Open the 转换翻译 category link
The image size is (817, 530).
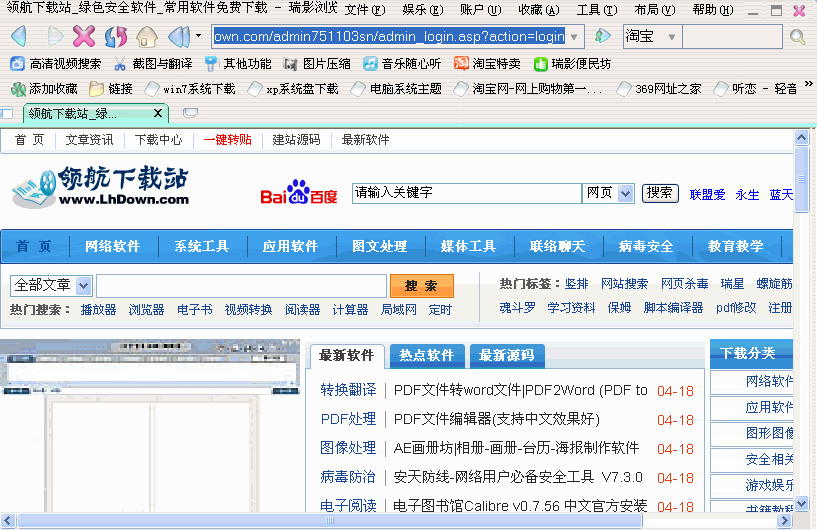[x=348, y=390]
